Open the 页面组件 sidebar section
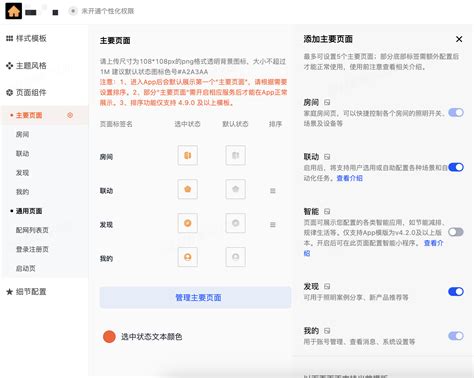Screen dimensions: 474x378 tap(26, 92)
